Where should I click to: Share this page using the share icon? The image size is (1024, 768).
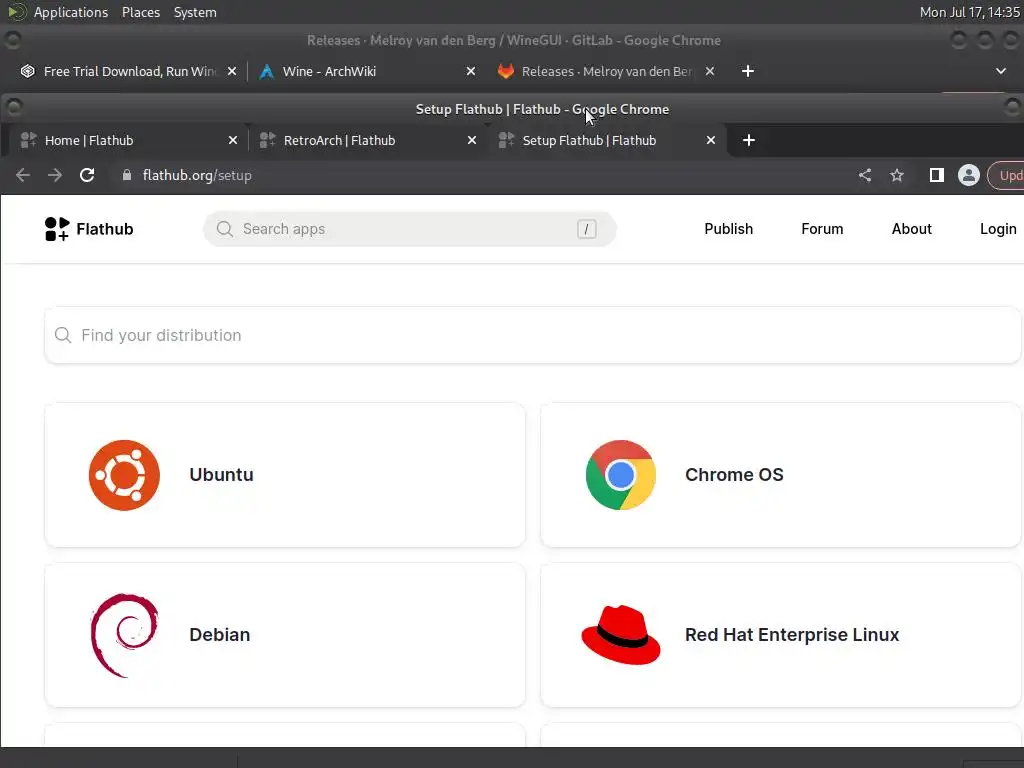click(865, 175)
